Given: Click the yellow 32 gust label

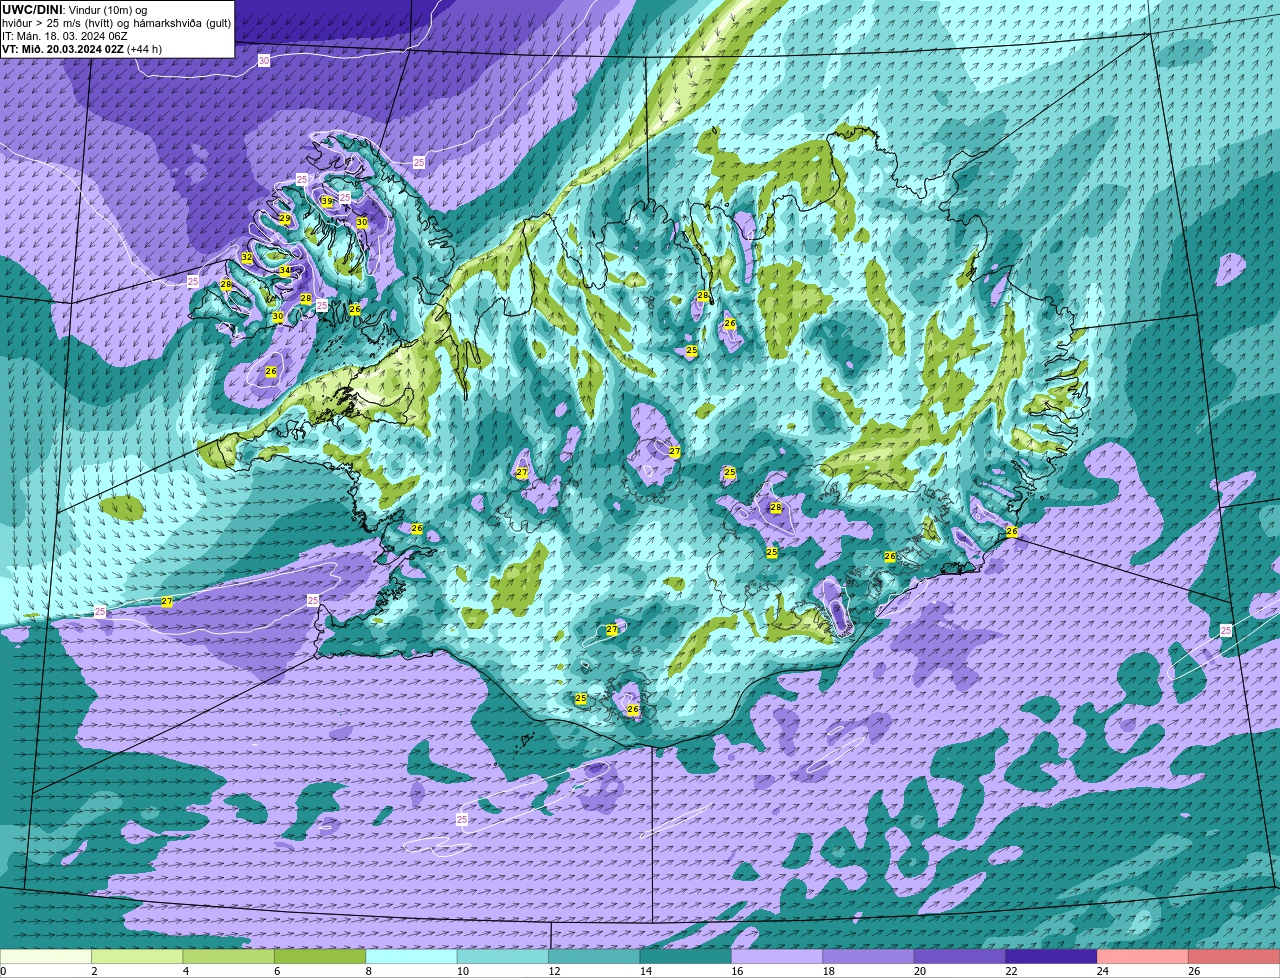Looking at the screenshot, I should (x=247, y=258).
